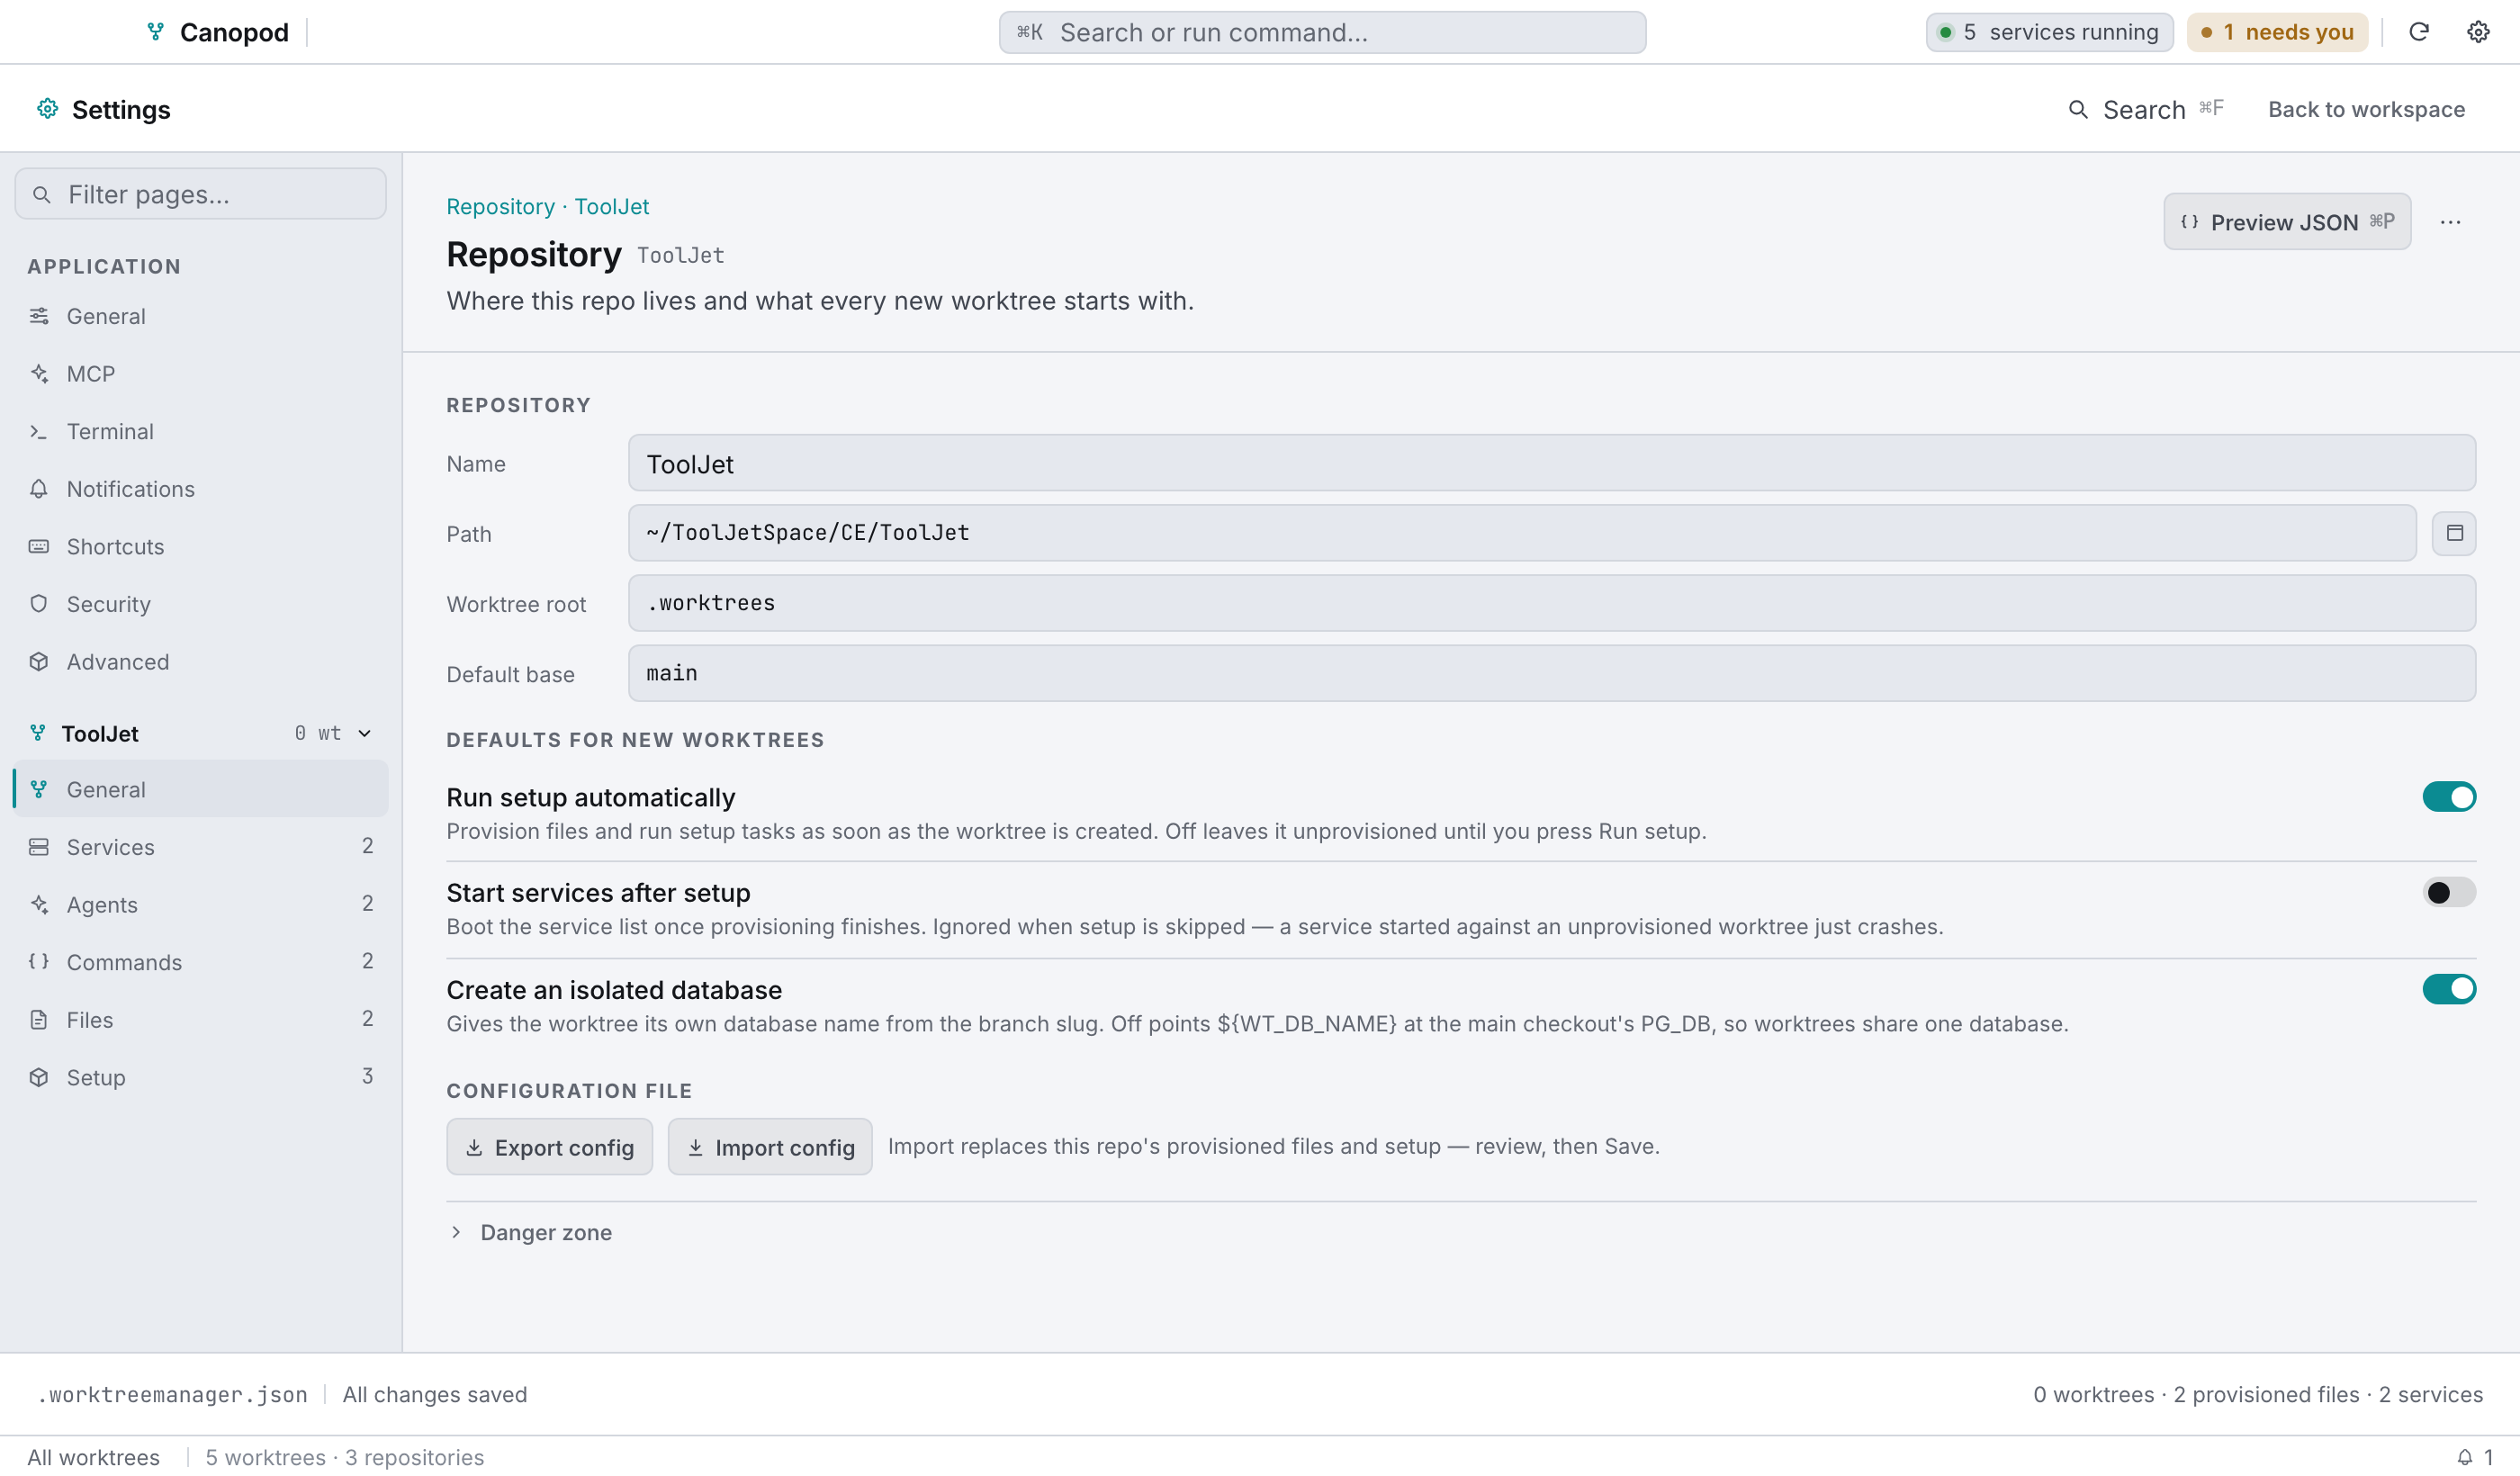Edit the repository Name field

1552,463
